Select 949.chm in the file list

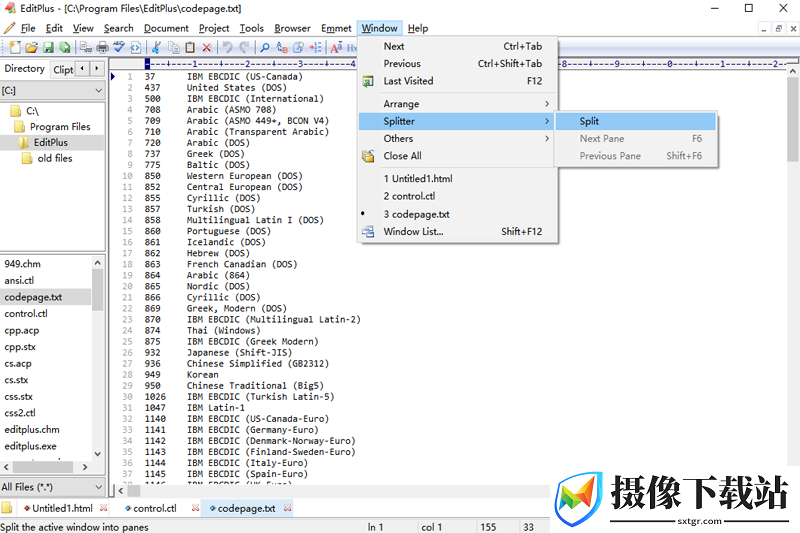[22, 264]
